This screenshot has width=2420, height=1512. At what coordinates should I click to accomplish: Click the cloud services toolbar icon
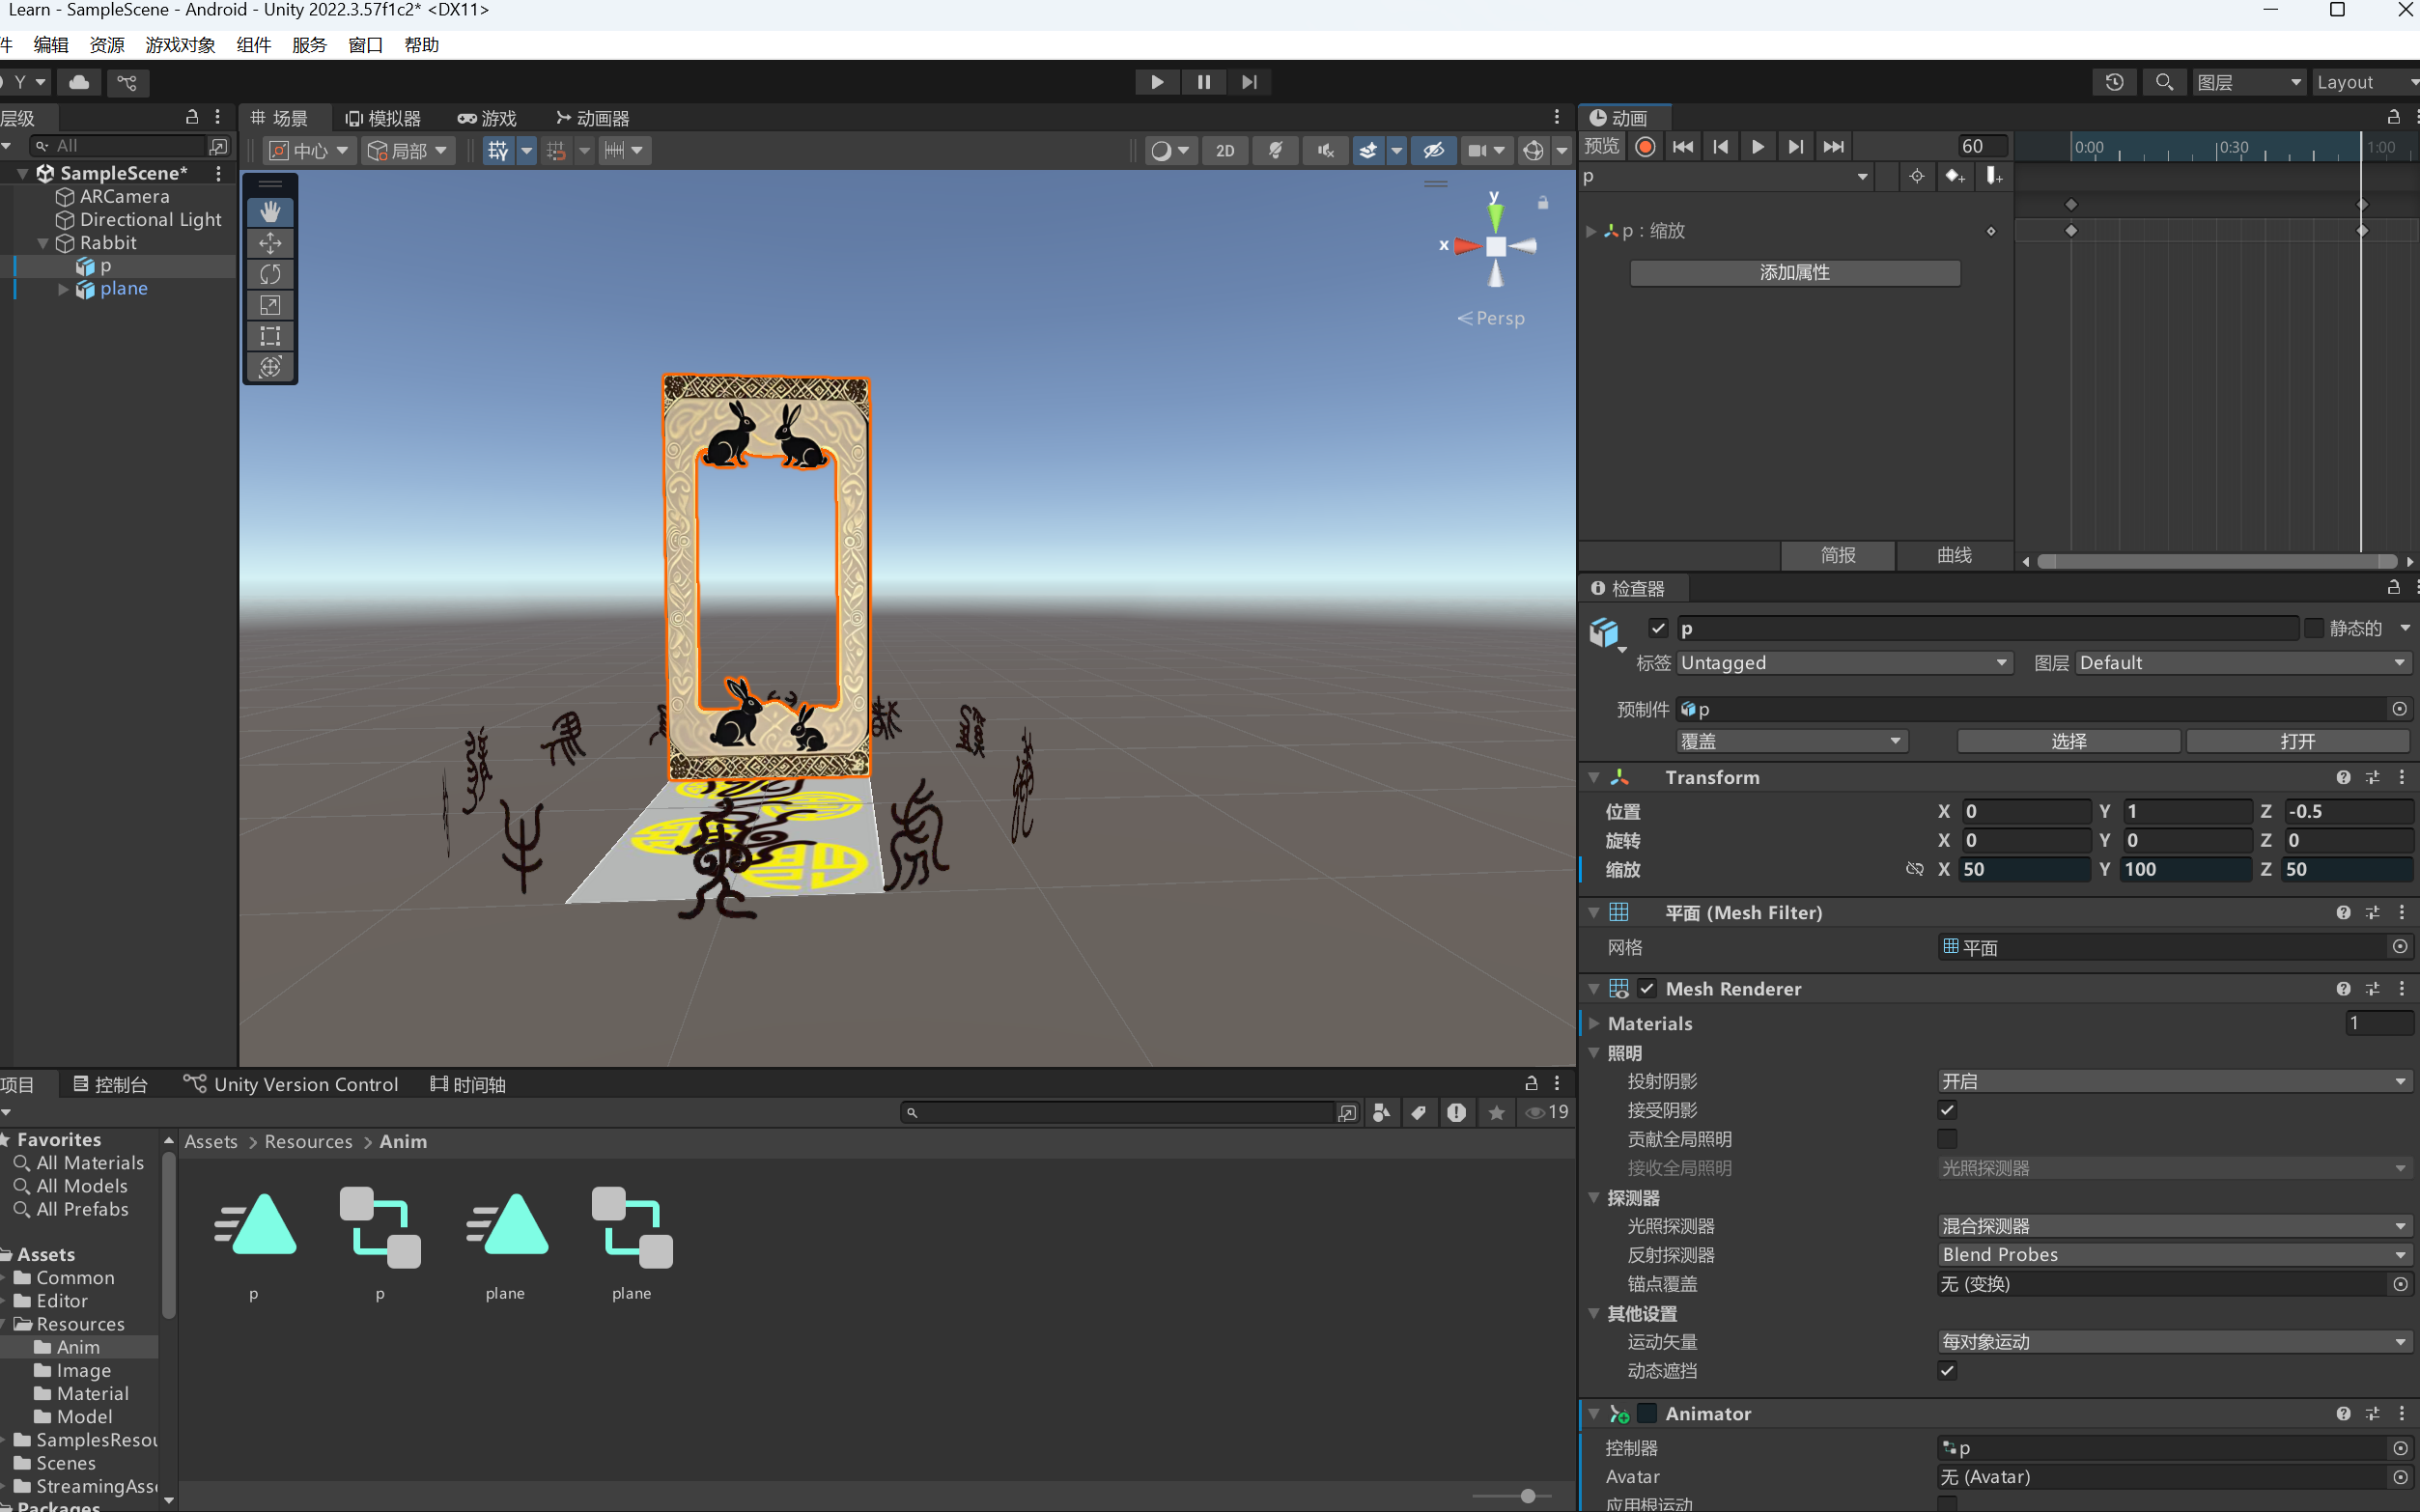coord(79,82)
